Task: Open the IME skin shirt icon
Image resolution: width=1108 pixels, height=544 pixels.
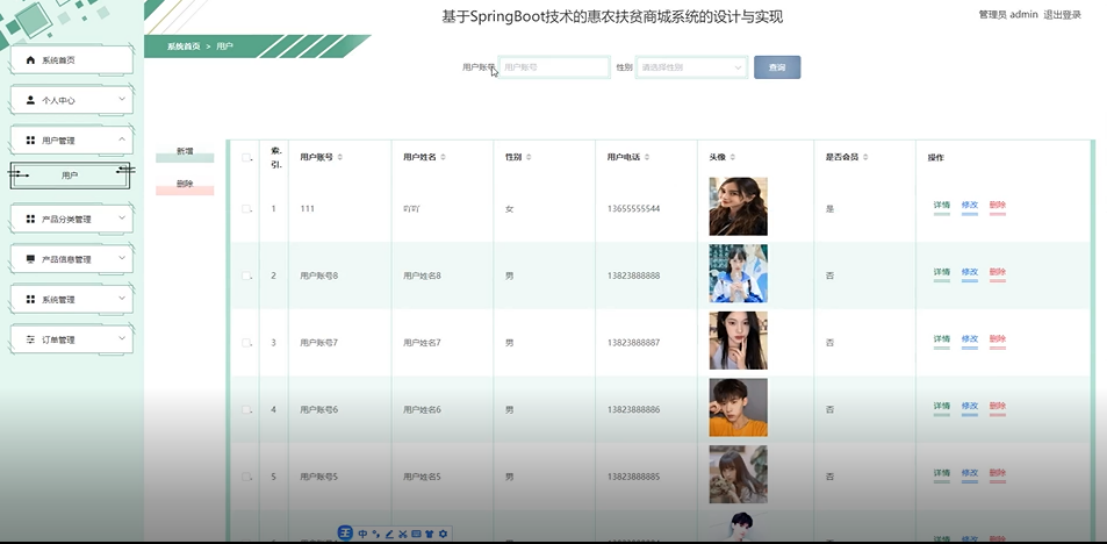Action: click(429, 534)
